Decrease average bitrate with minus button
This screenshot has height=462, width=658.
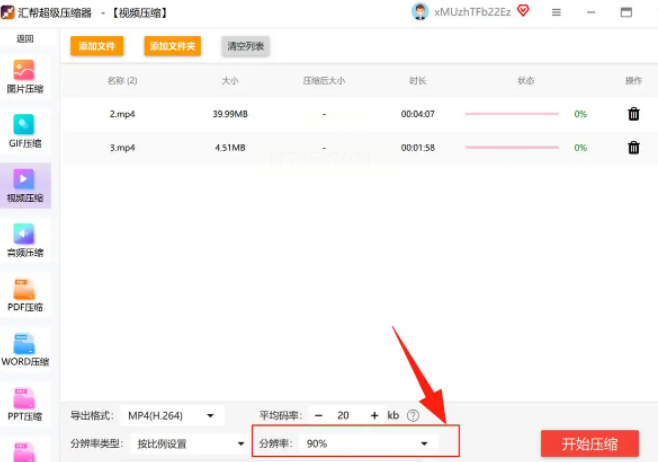coord(319,415)
